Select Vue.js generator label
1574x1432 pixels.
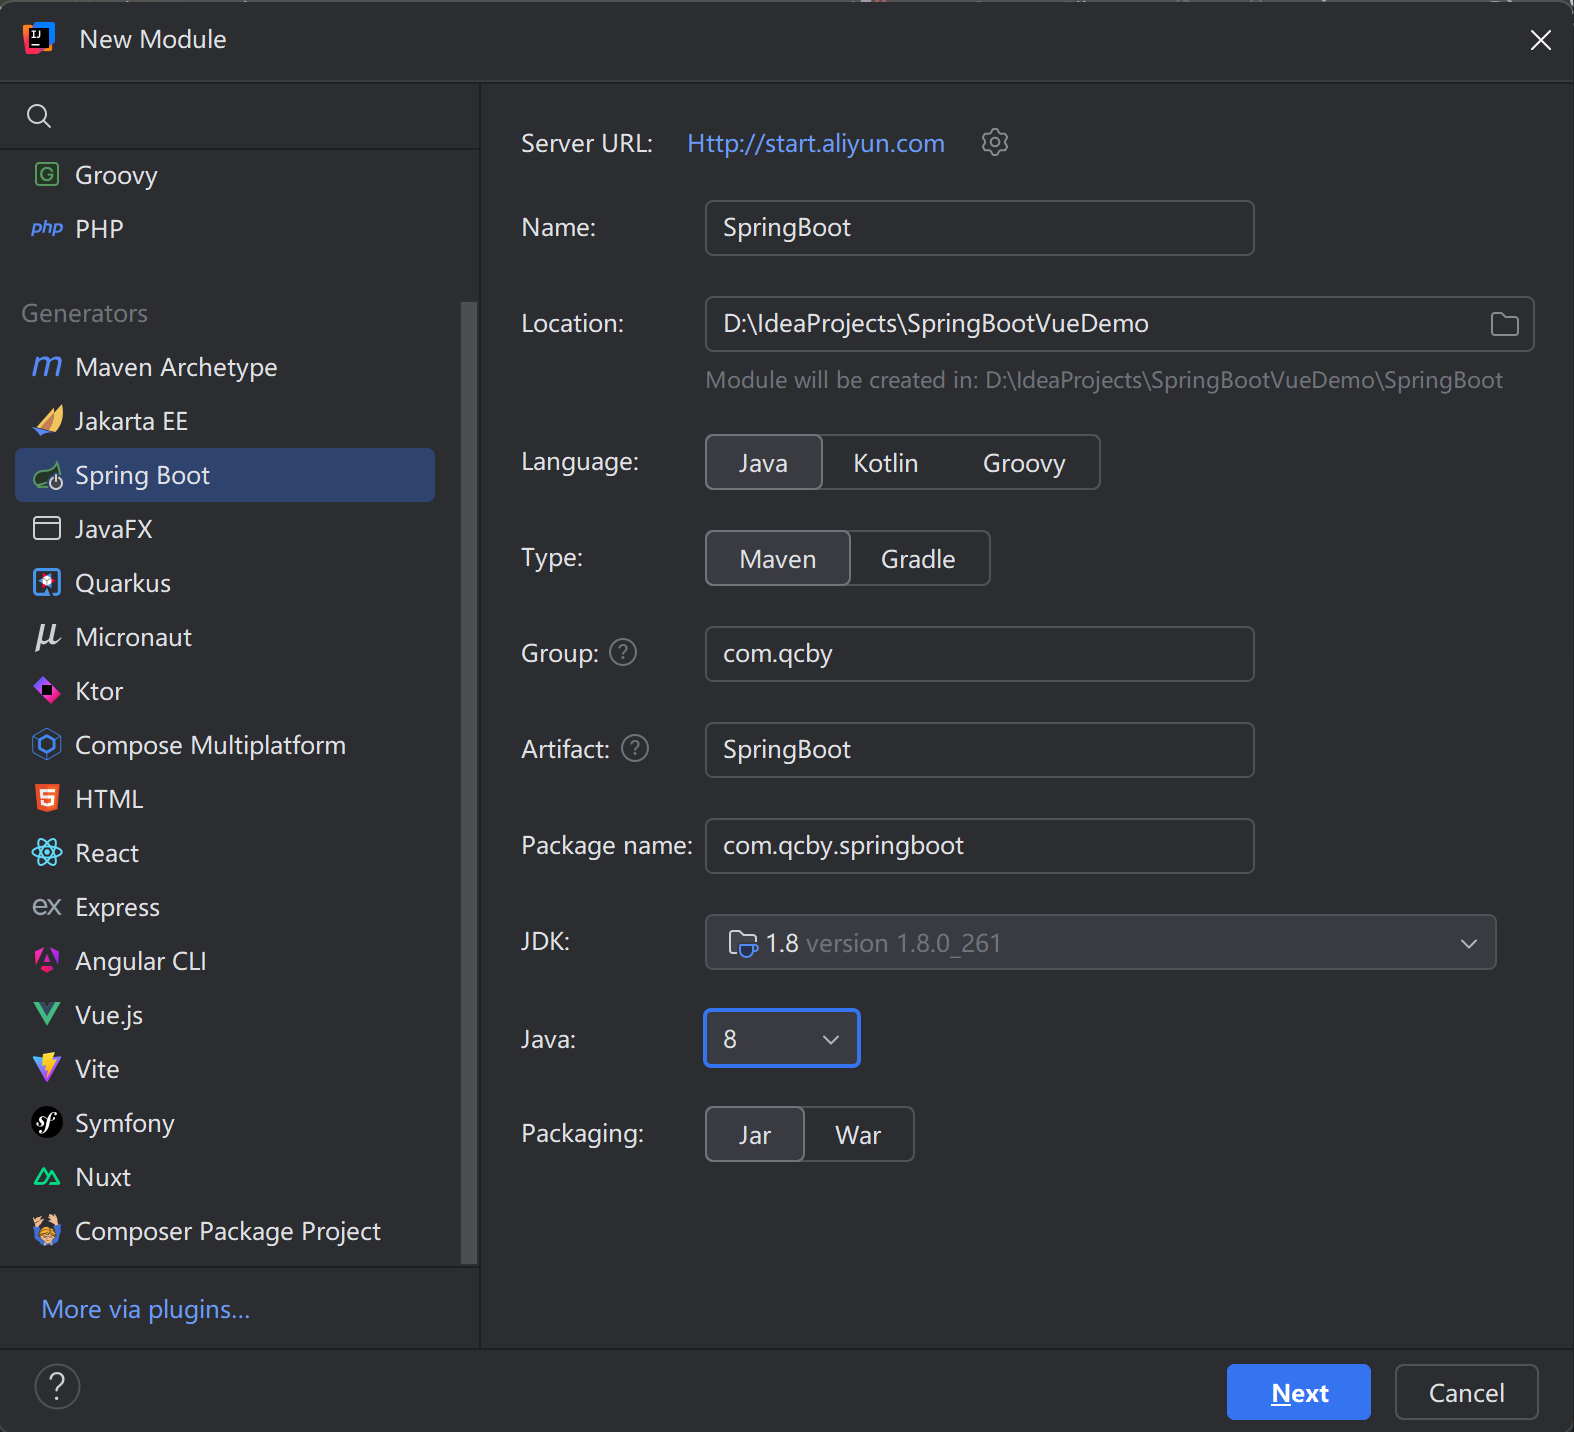[x=109, y=1015]
